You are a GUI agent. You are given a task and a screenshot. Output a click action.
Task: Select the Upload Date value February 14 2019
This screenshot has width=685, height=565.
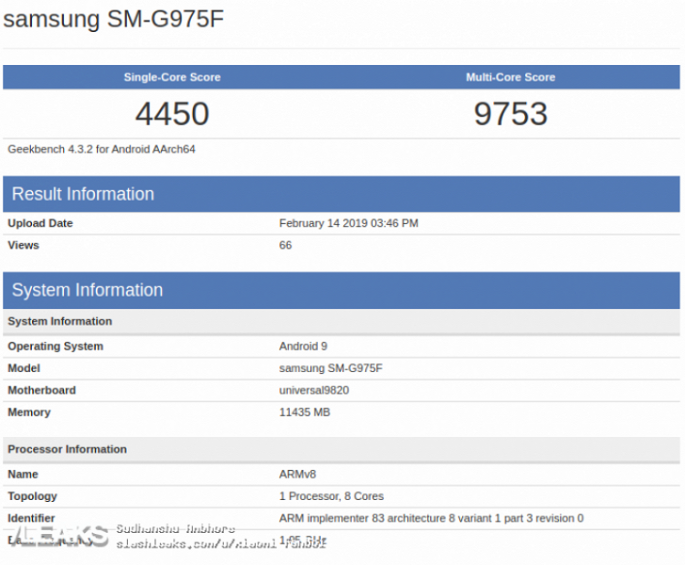(348, 223)
